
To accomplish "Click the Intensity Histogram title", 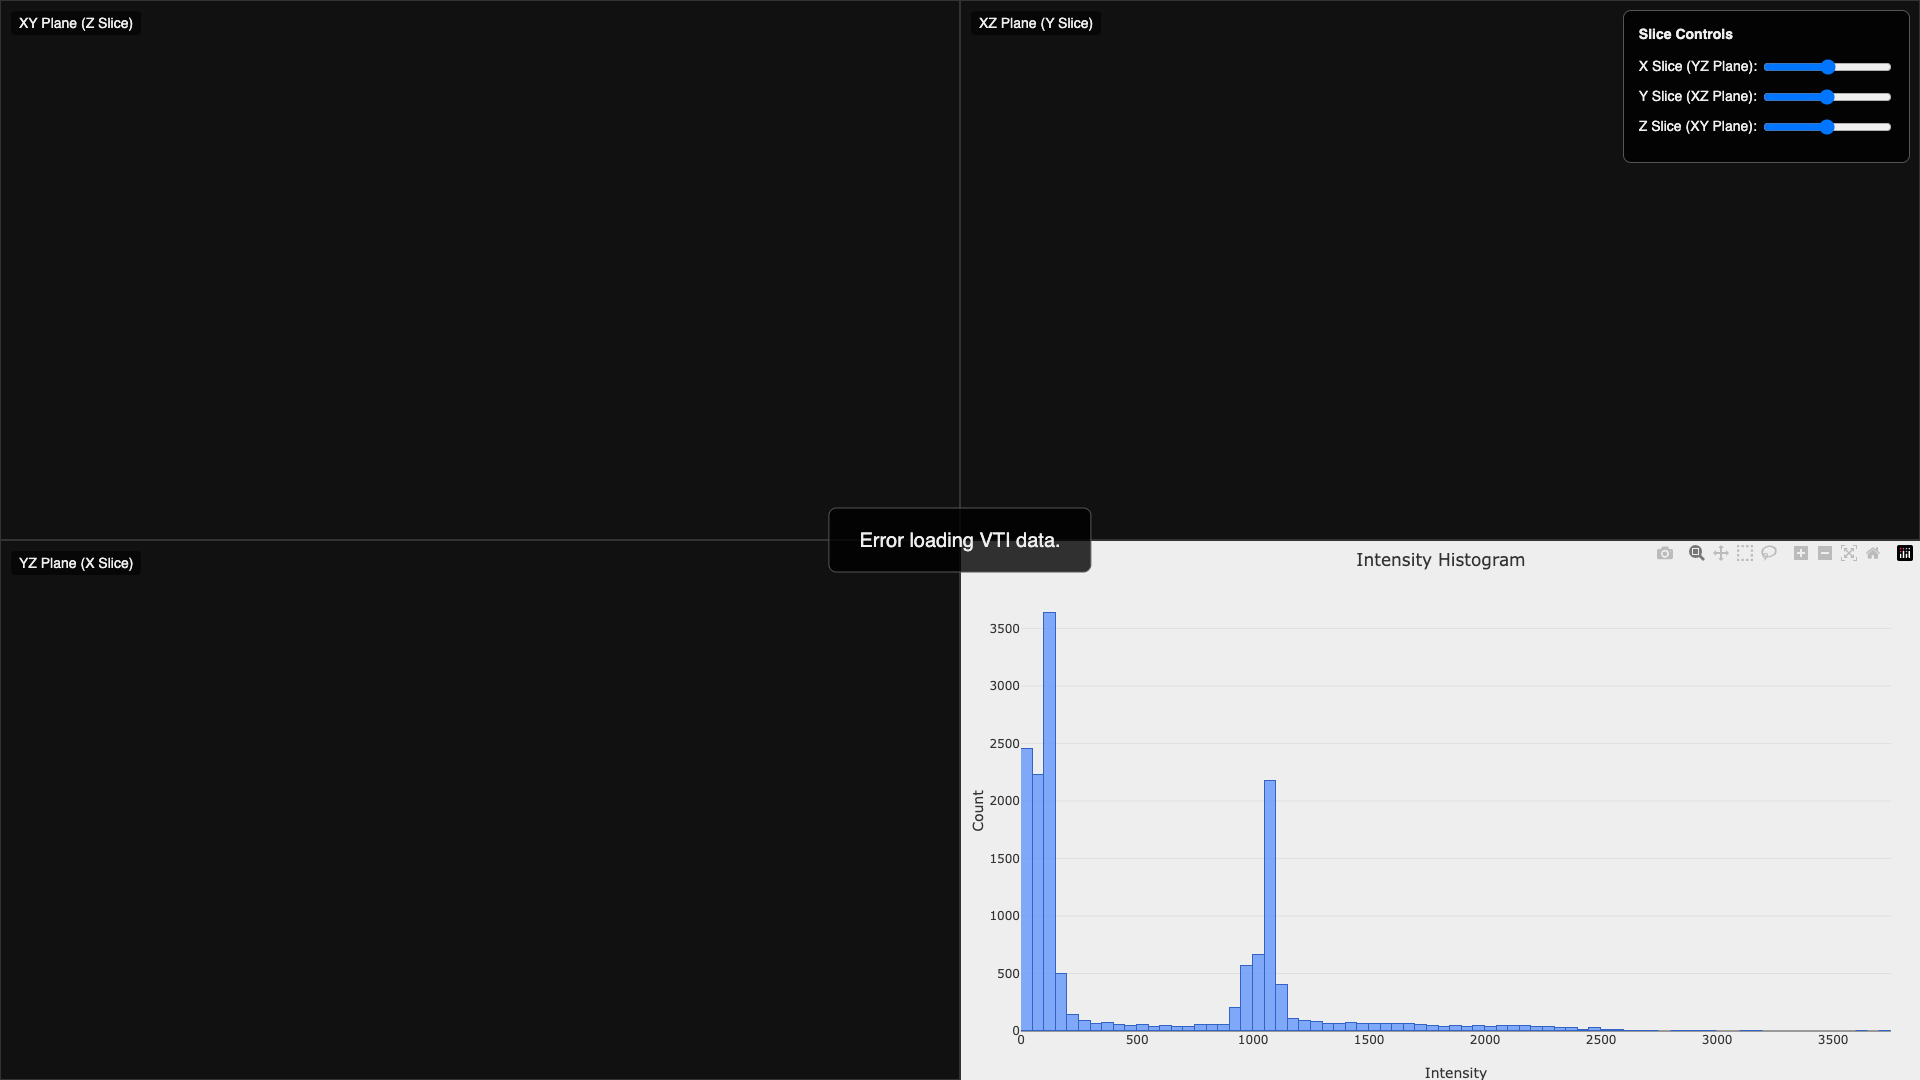I will tap(1440, 560).
